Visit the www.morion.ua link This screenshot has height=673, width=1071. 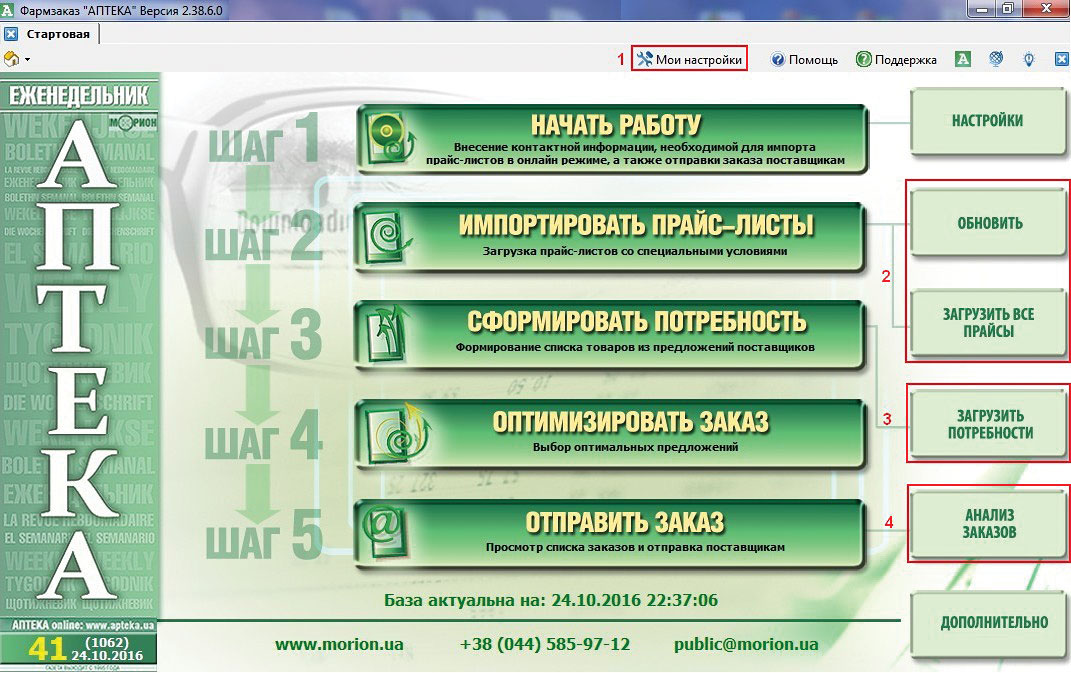click(339, 644)
